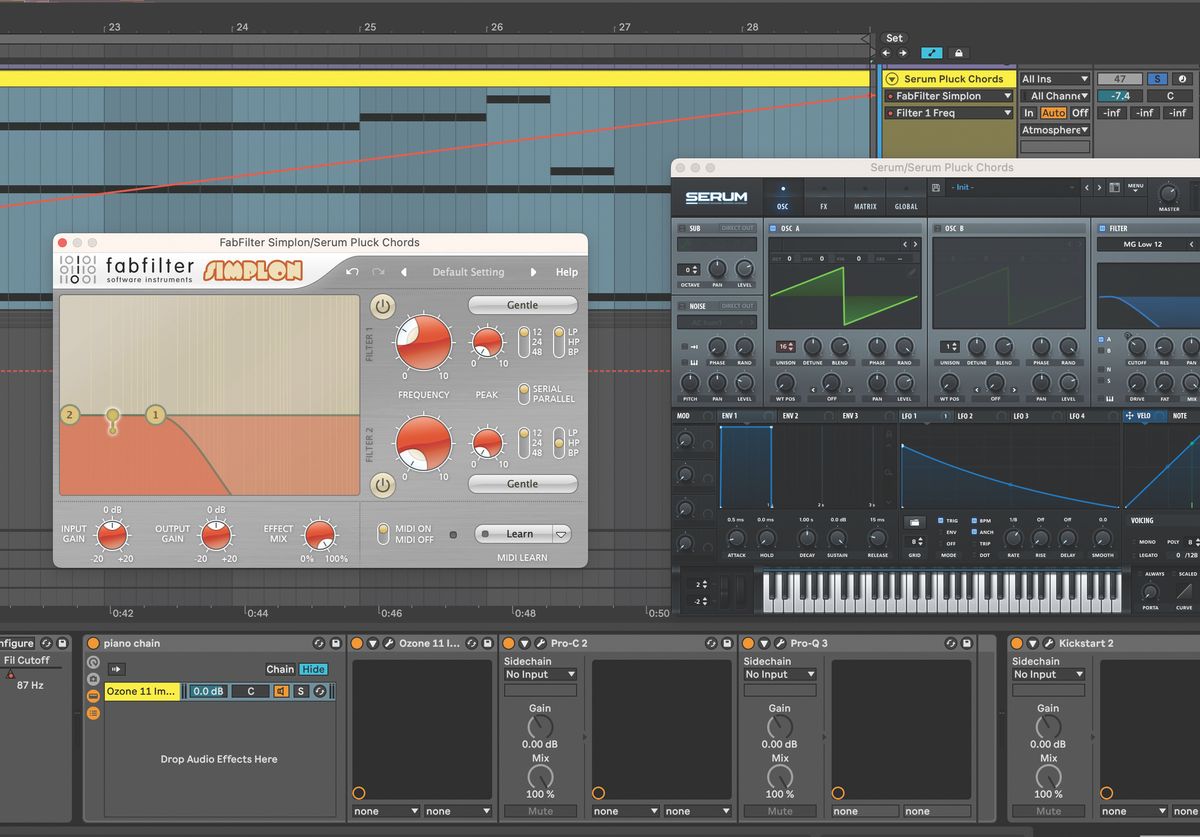Click the Learn button in Simplon
Screen dimensions: 1200x837
513,534
